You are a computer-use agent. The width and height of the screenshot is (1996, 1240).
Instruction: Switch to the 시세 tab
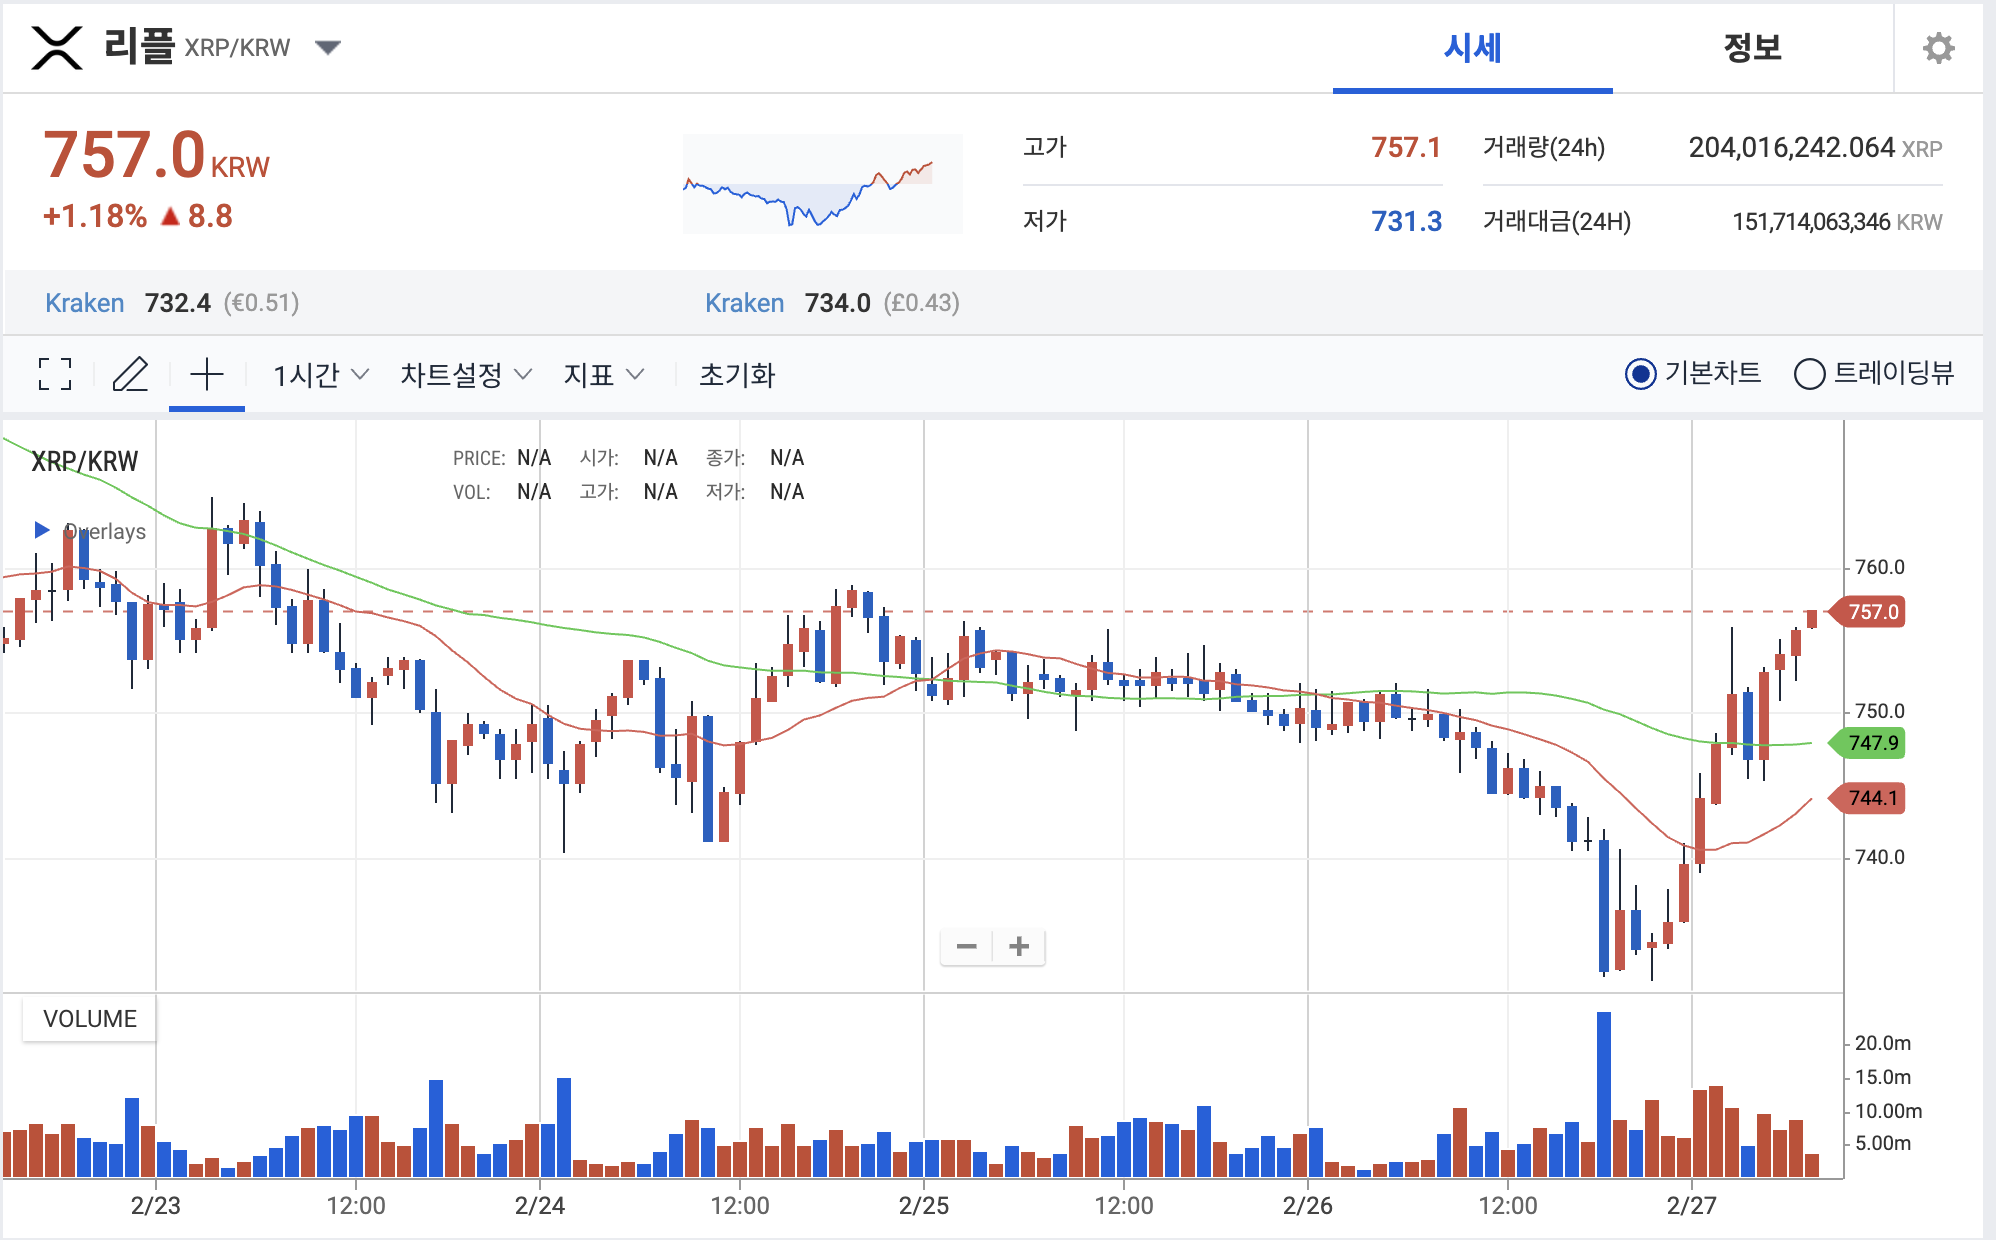[1472, 48]
